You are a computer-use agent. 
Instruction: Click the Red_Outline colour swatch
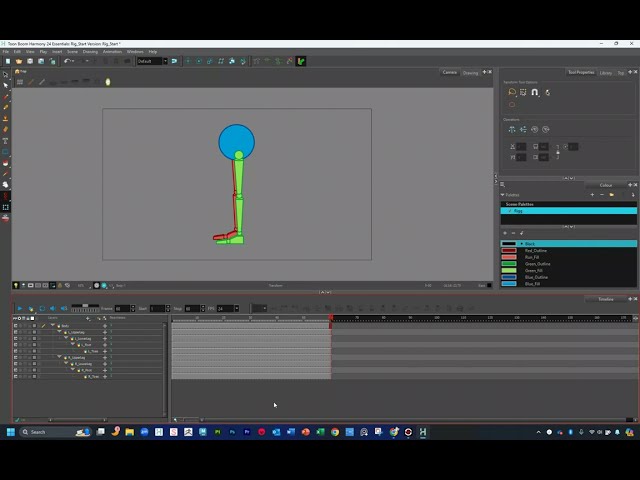click(509, 251)
